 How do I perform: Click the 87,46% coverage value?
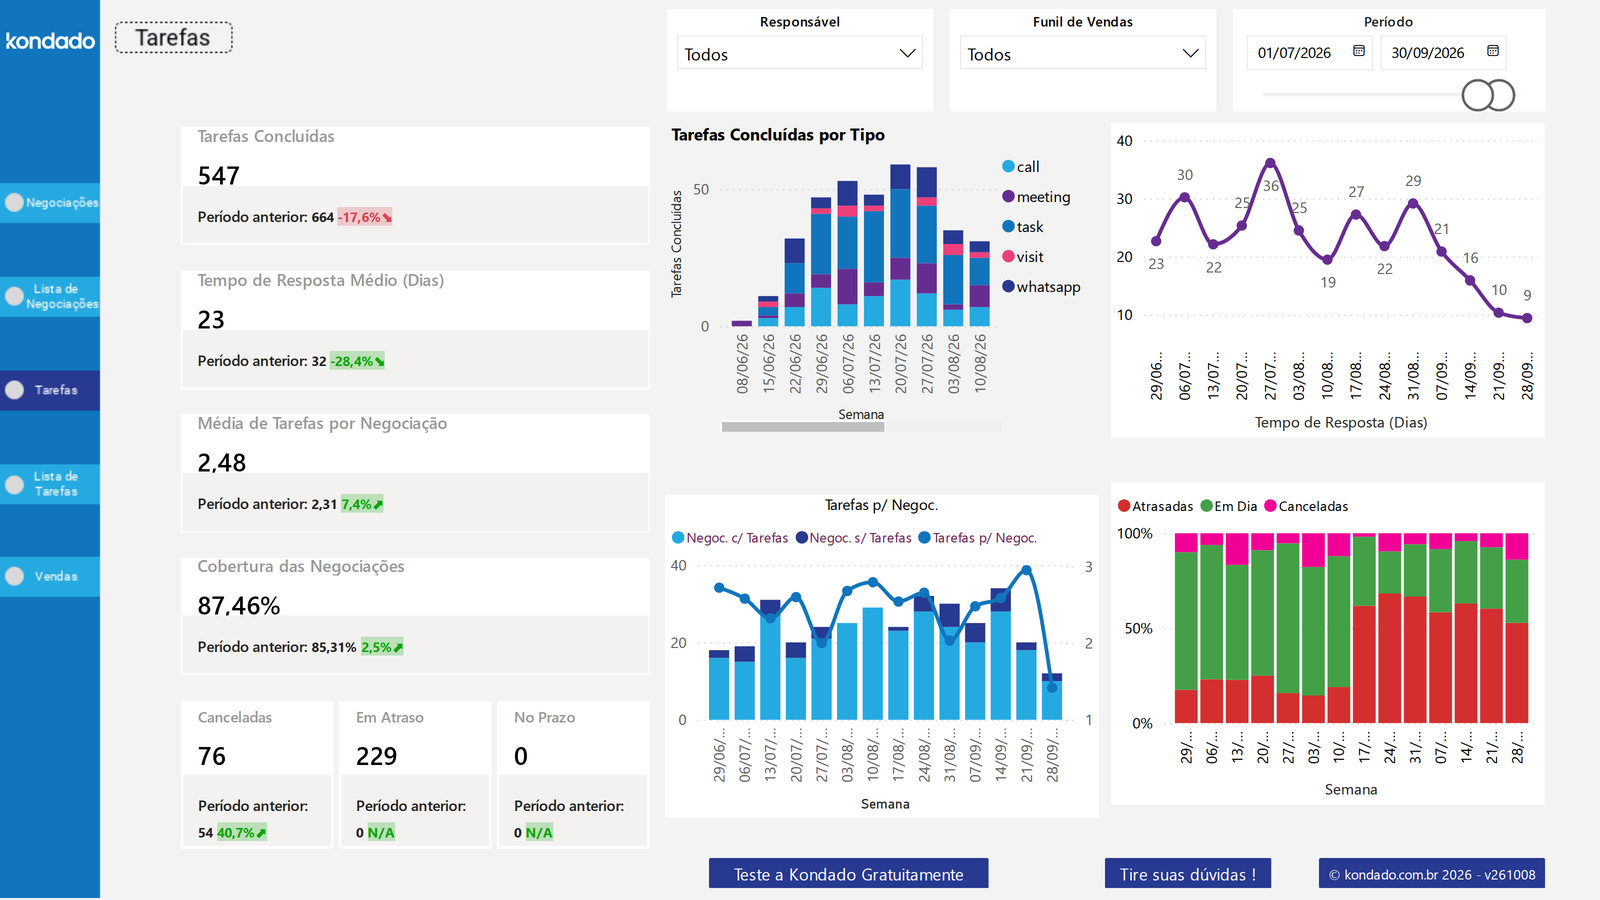click(239, 606)
